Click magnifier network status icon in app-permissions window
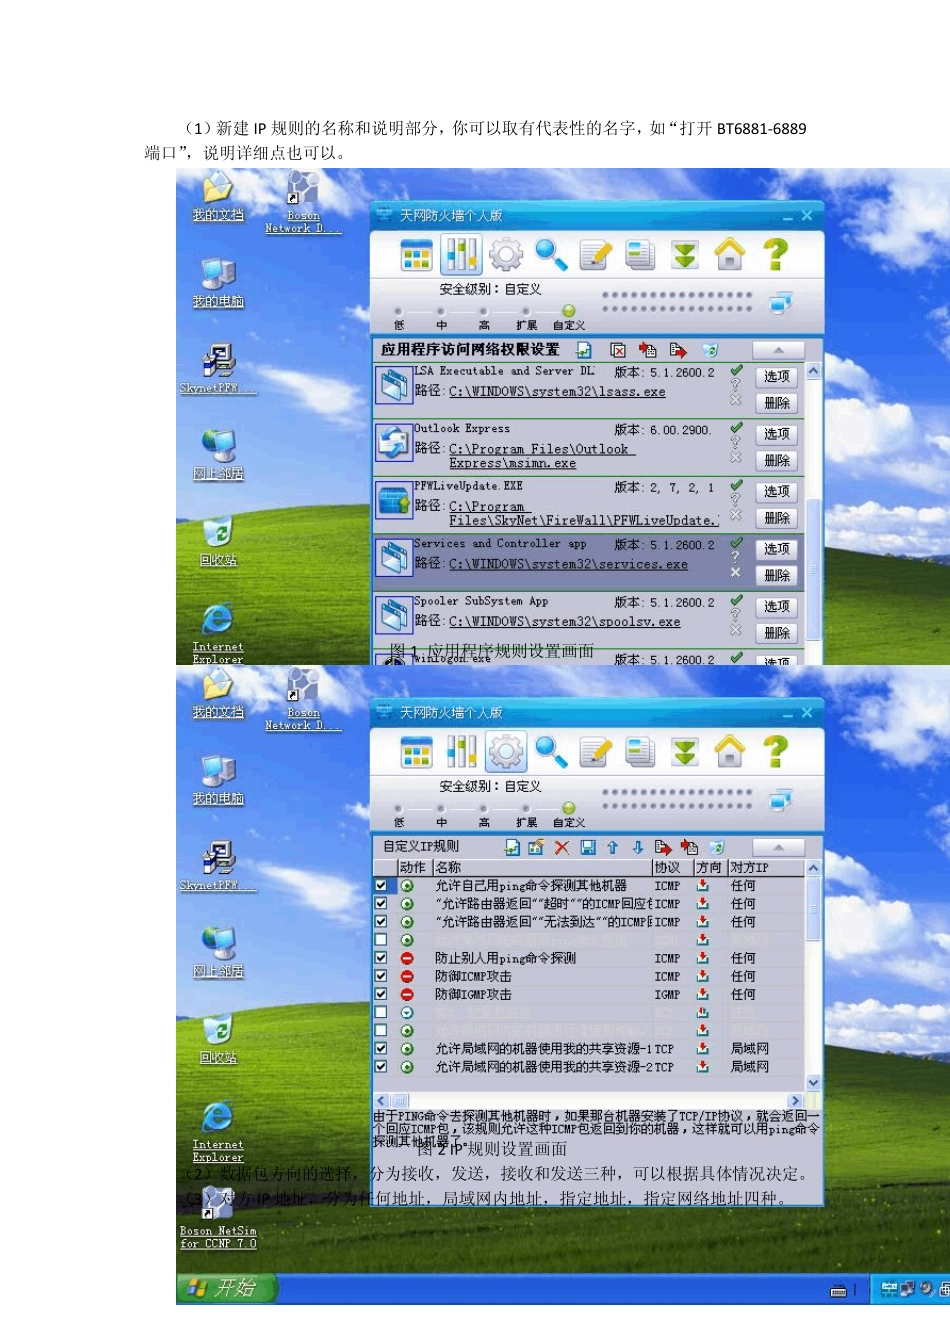The height and width of the screenshot is (1344, 950). coord(551,254)
